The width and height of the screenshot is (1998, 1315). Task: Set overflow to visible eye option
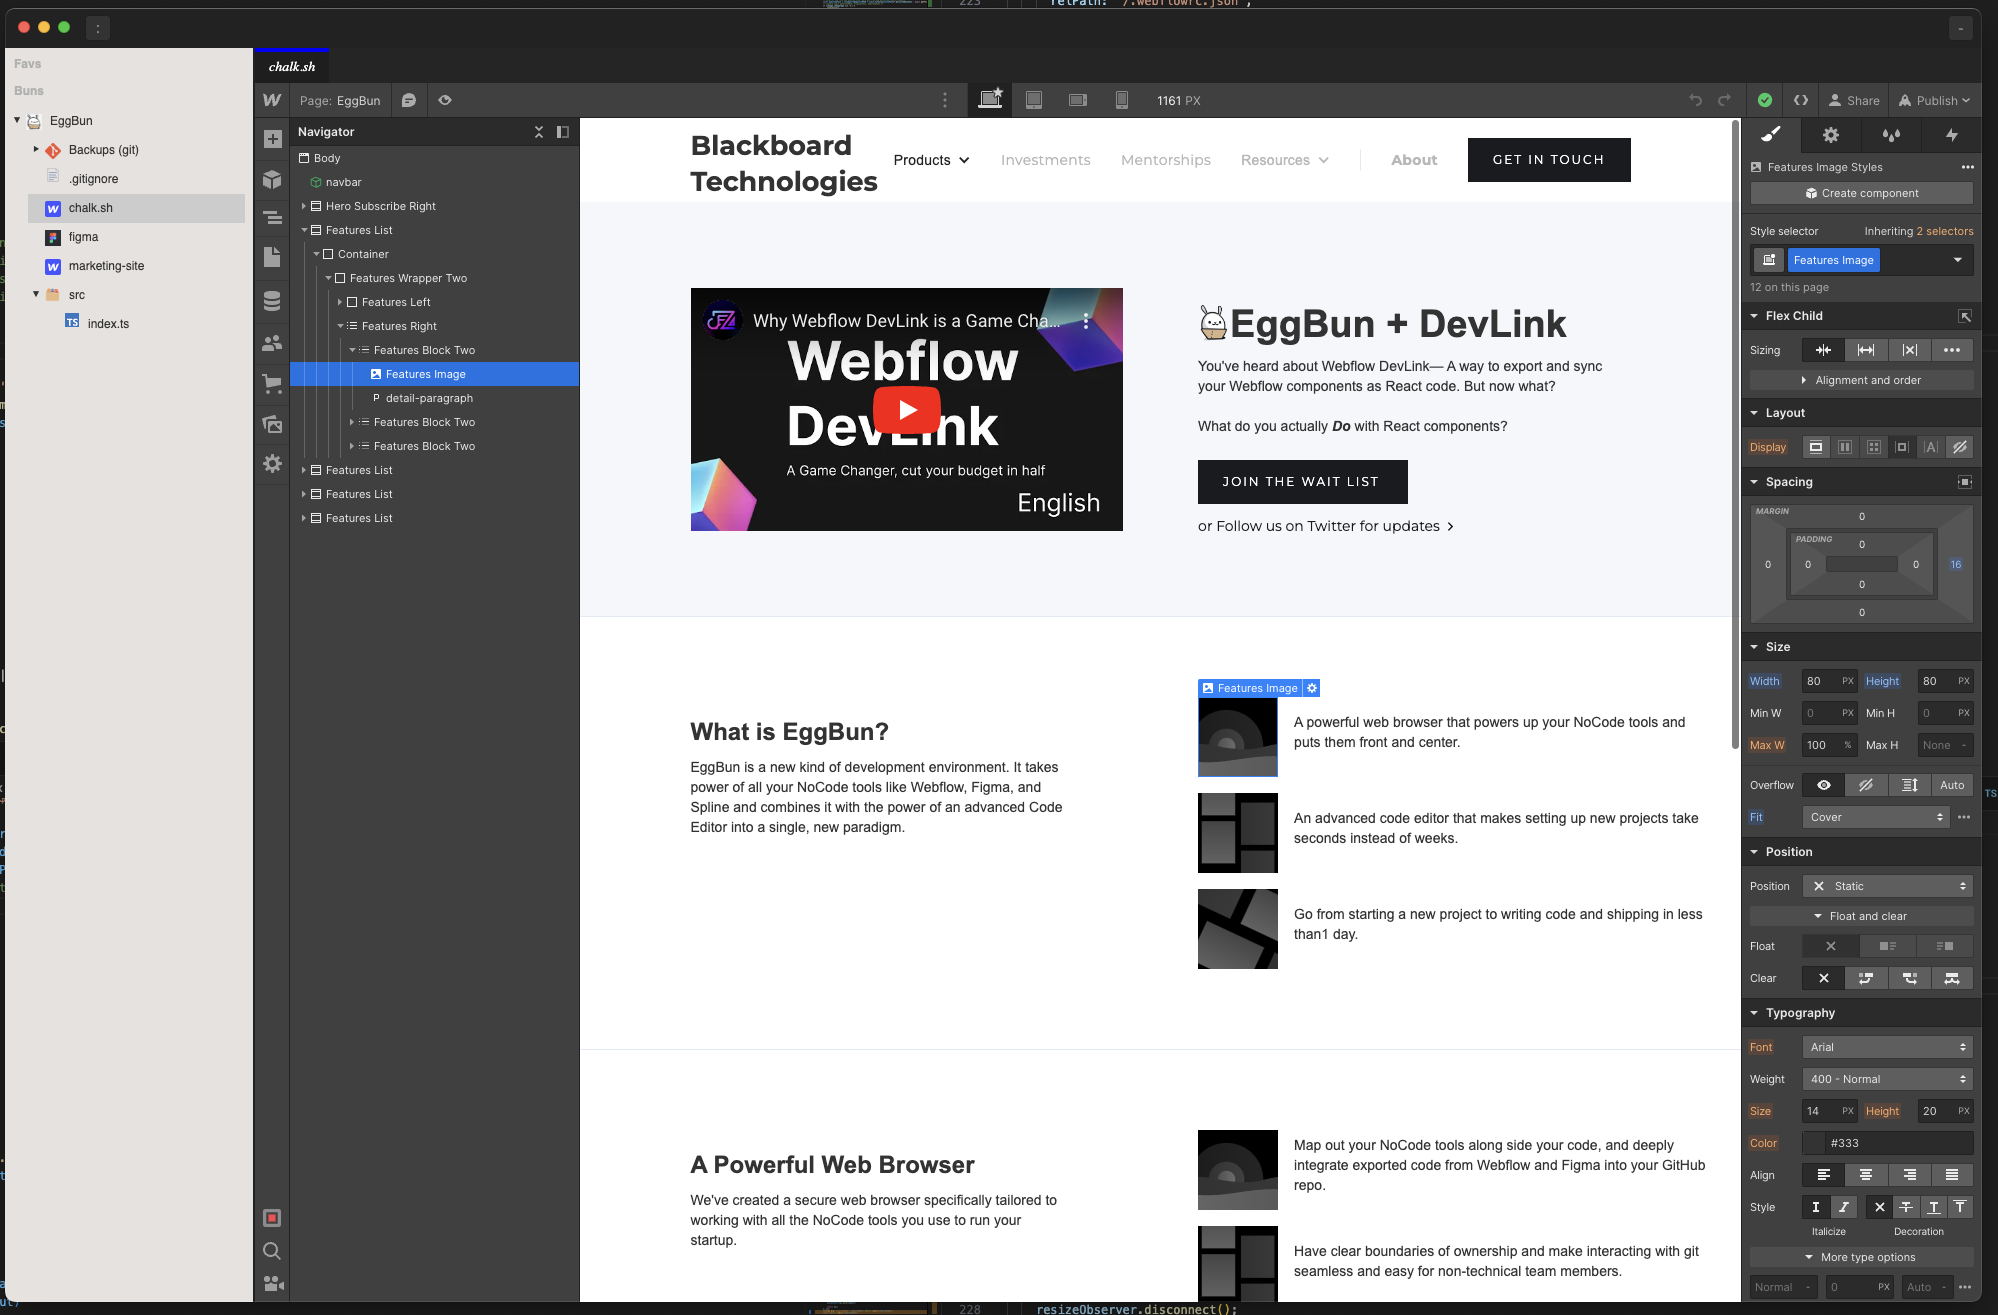[x=1824, y=785]
